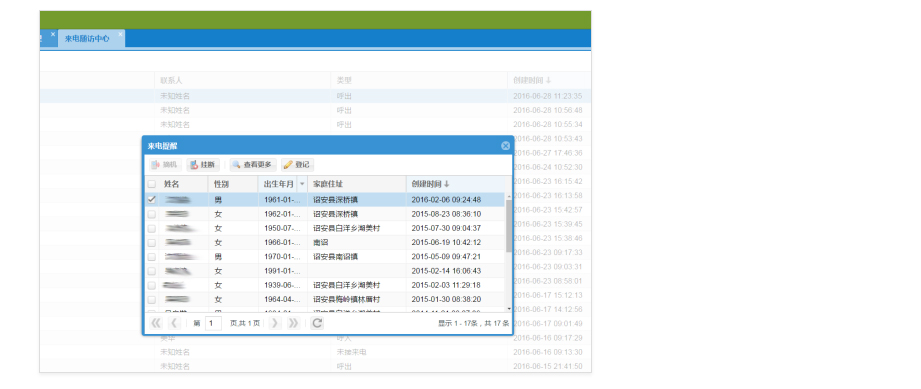Close the 来电提醒 dialog
This screenshot has width=921, height=389.
click(505, 146)
